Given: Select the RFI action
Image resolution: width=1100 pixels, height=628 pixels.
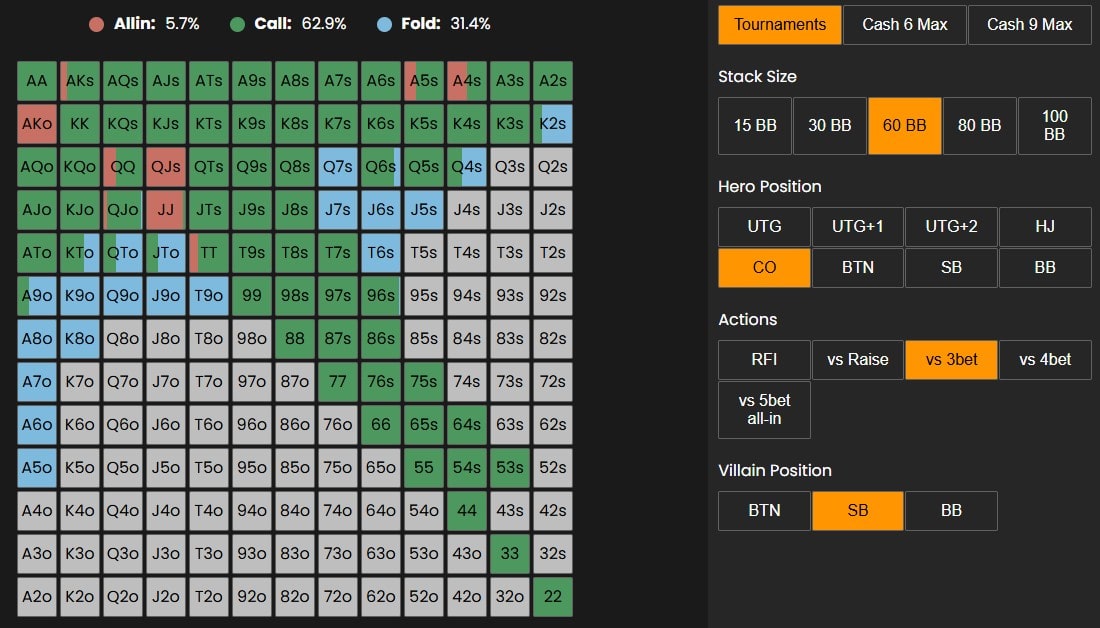Looking at the screenshot, I should (x=763, y=359).
